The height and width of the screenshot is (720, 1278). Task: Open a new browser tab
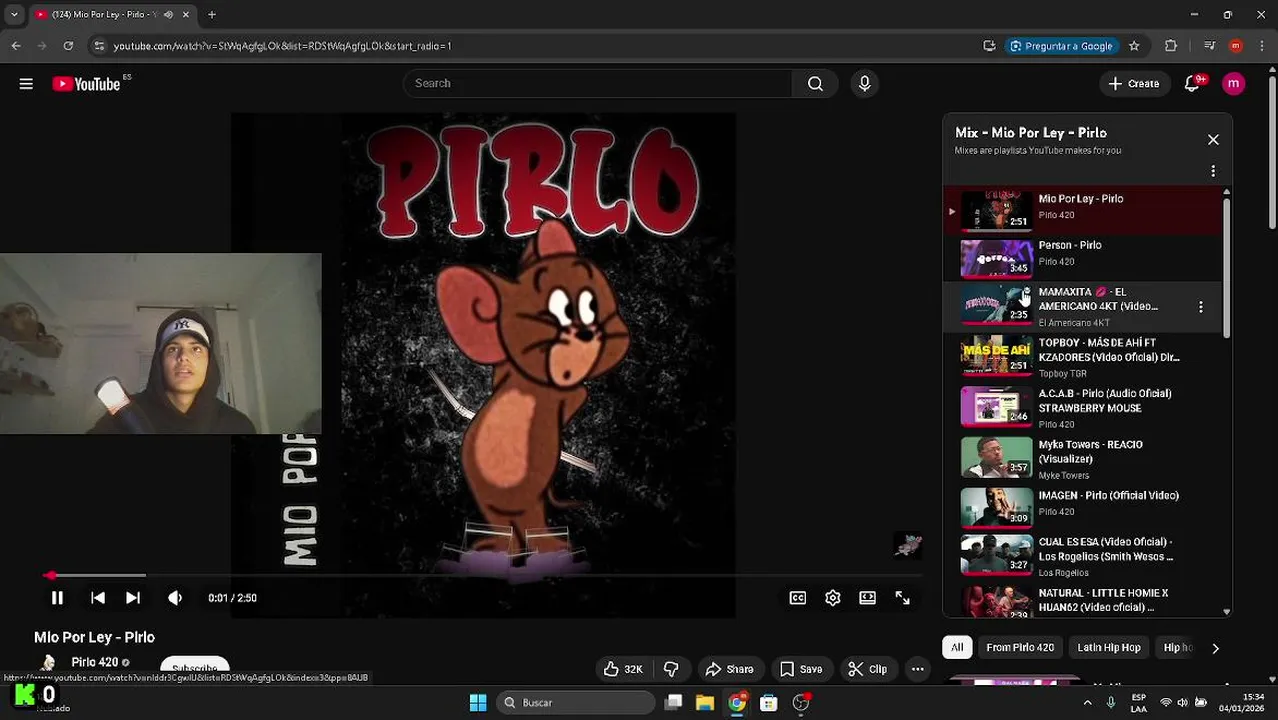pos(212,15)
